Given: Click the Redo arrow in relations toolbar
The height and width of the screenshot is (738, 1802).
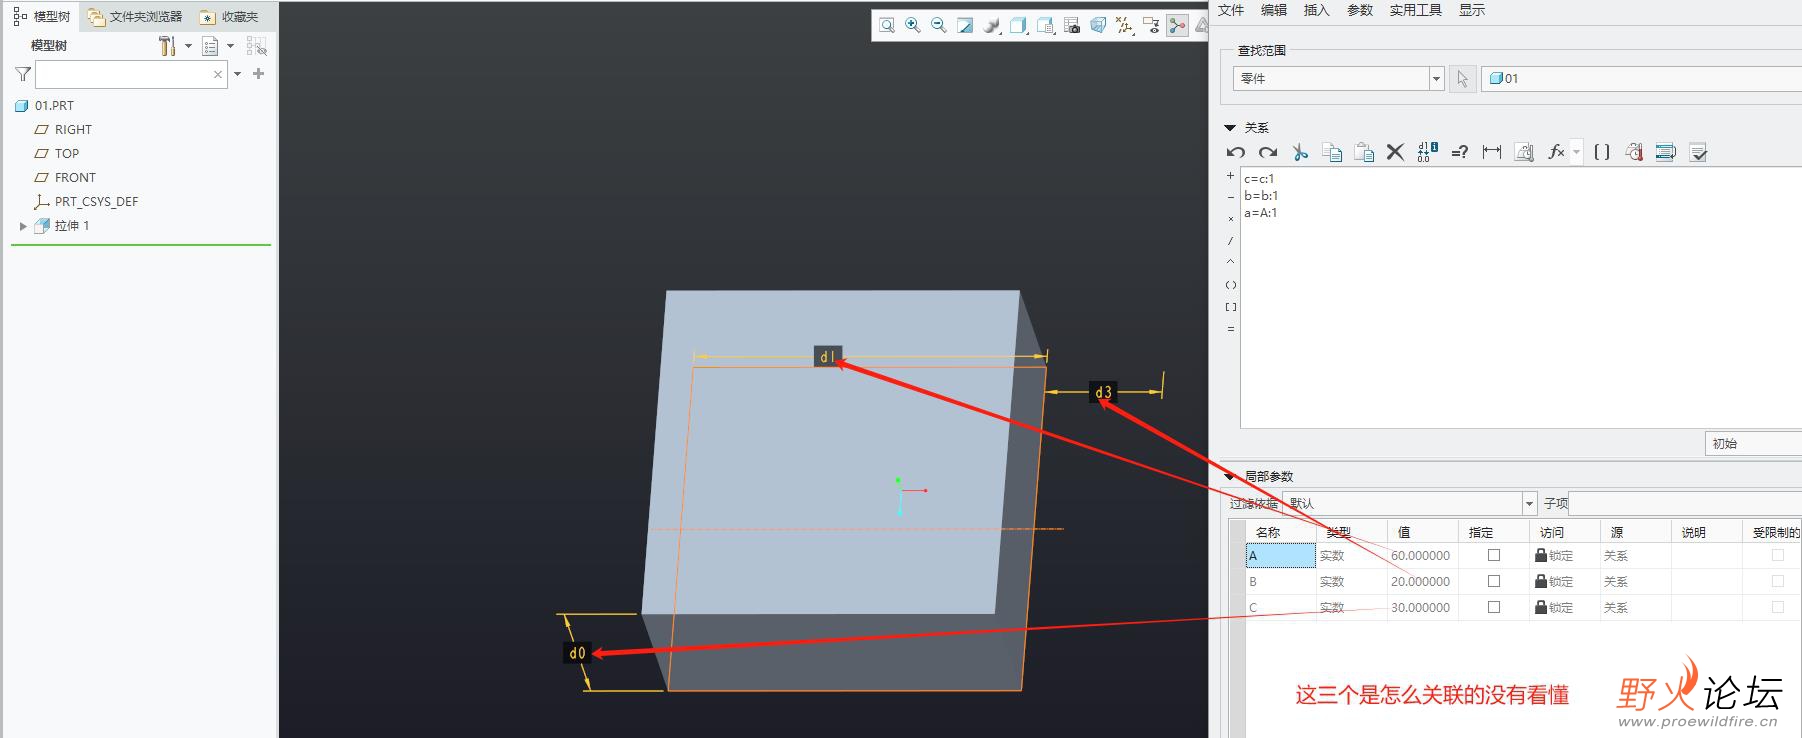Looking at the screenshot, I should click(x=1268, y=152).
